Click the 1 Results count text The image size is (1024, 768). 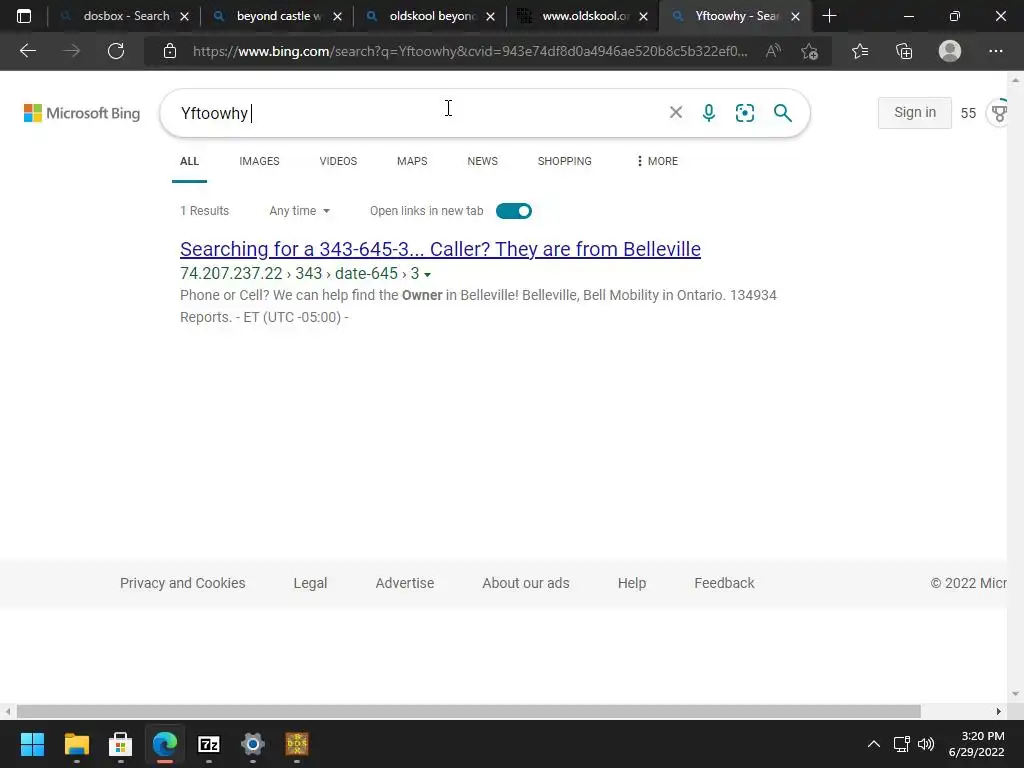204,211
